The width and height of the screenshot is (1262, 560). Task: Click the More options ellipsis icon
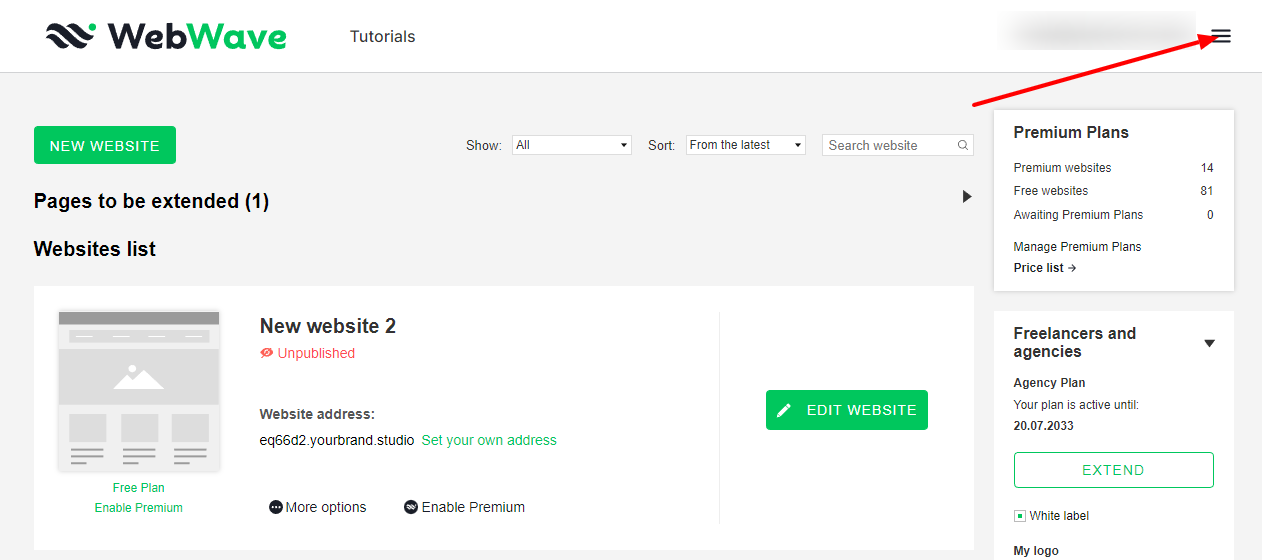(x=276, y=507)
